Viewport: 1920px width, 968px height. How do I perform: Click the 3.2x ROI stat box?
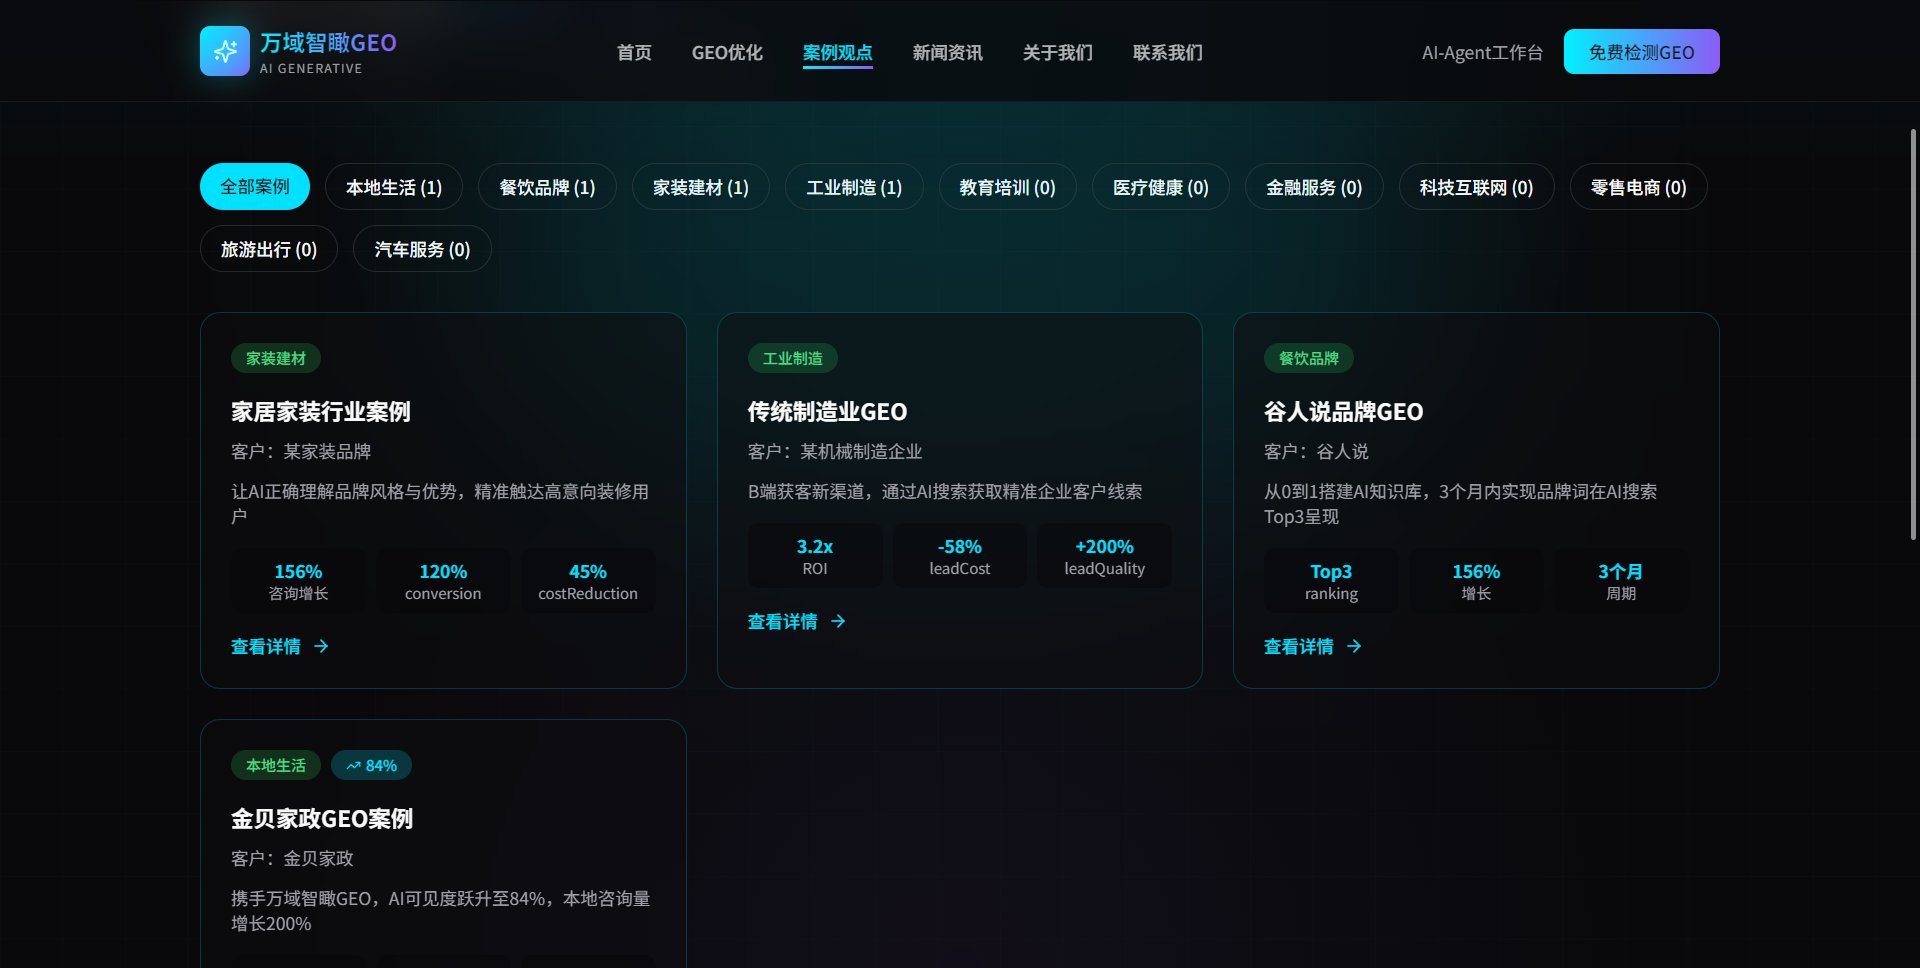[815, 556]
